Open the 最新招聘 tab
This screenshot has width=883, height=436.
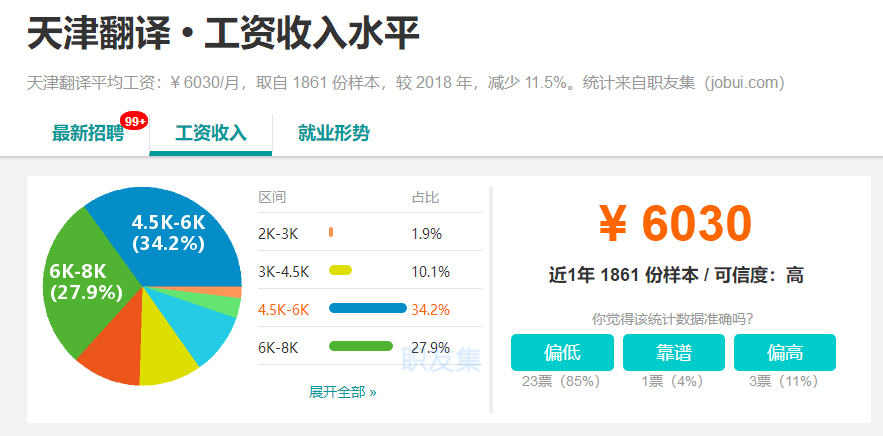(x=88, y=134)
